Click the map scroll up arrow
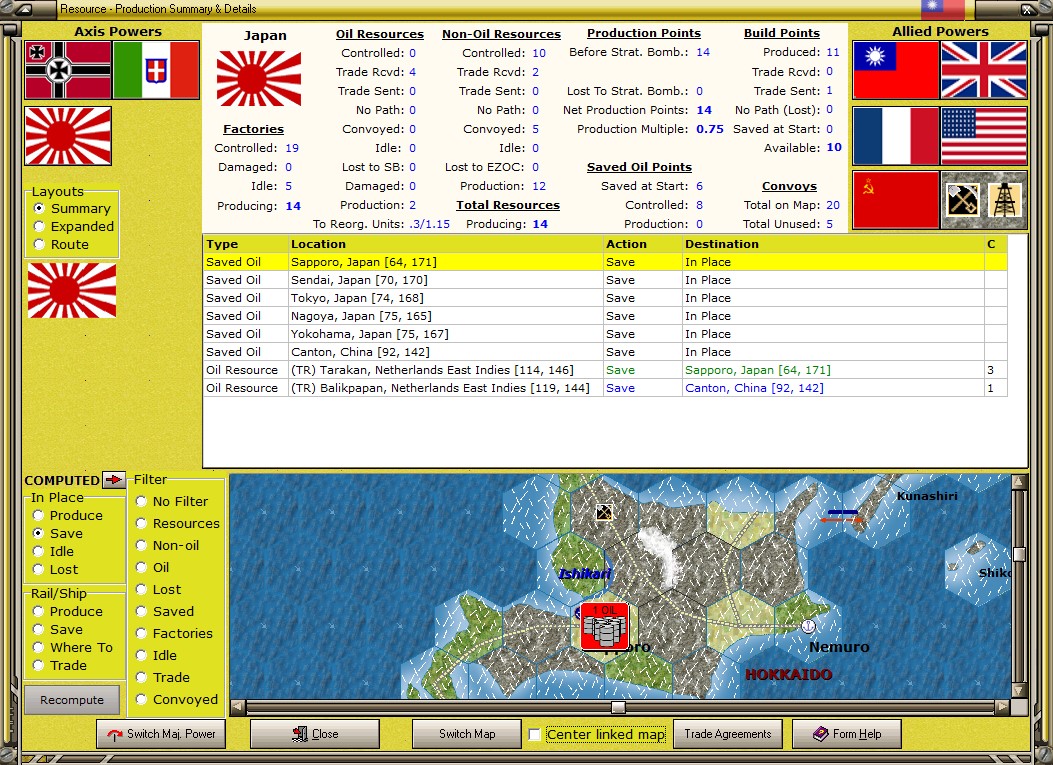Image resolution: width=1053 pixels, height=765 pixels. coord(1019,482)
